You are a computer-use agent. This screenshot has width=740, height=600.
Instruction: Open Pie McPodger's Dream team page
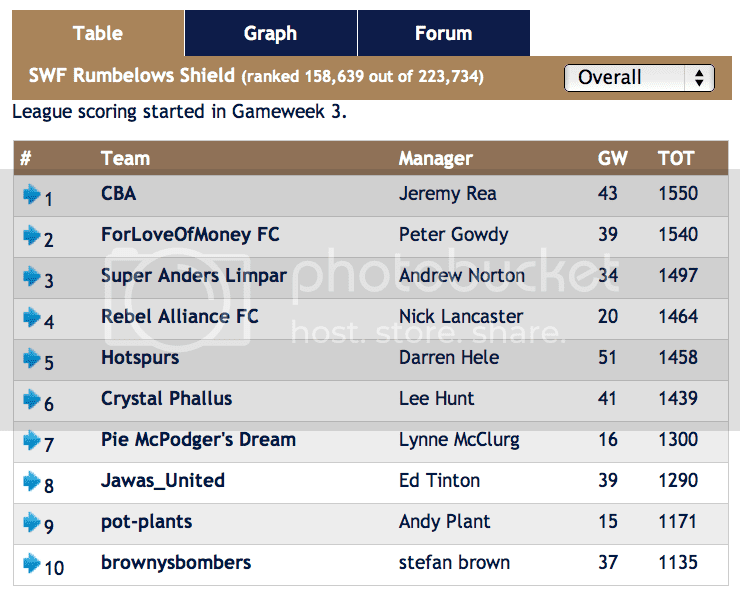[198, 439]
